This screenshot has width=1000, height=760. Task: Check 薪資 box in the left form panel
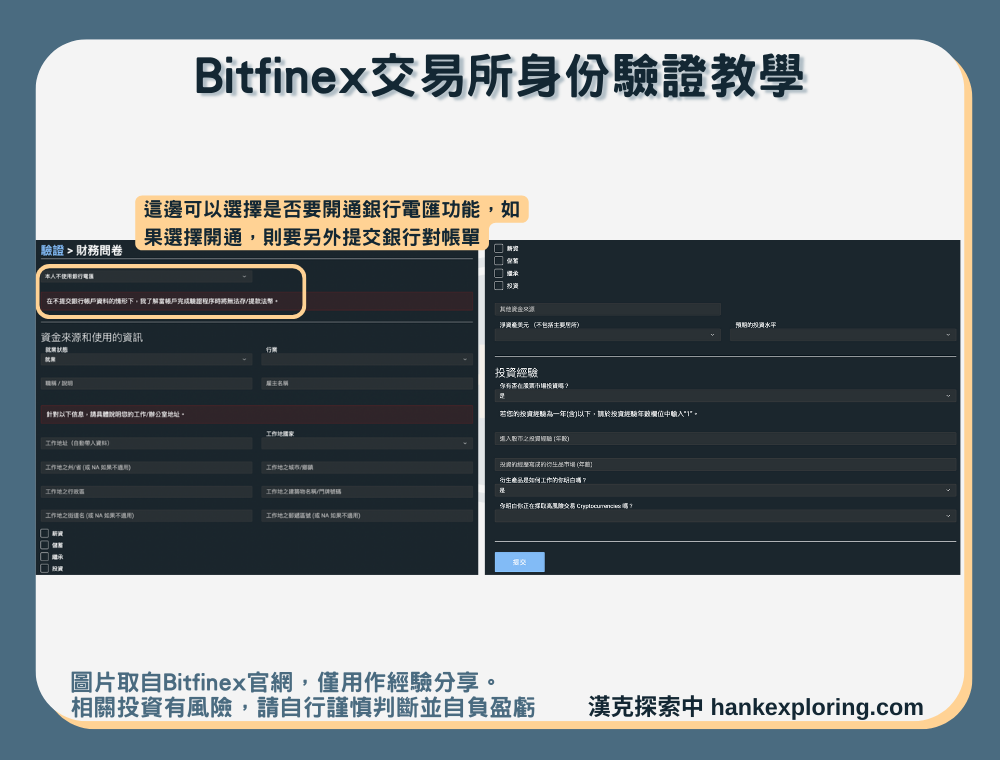click(45, 533)
